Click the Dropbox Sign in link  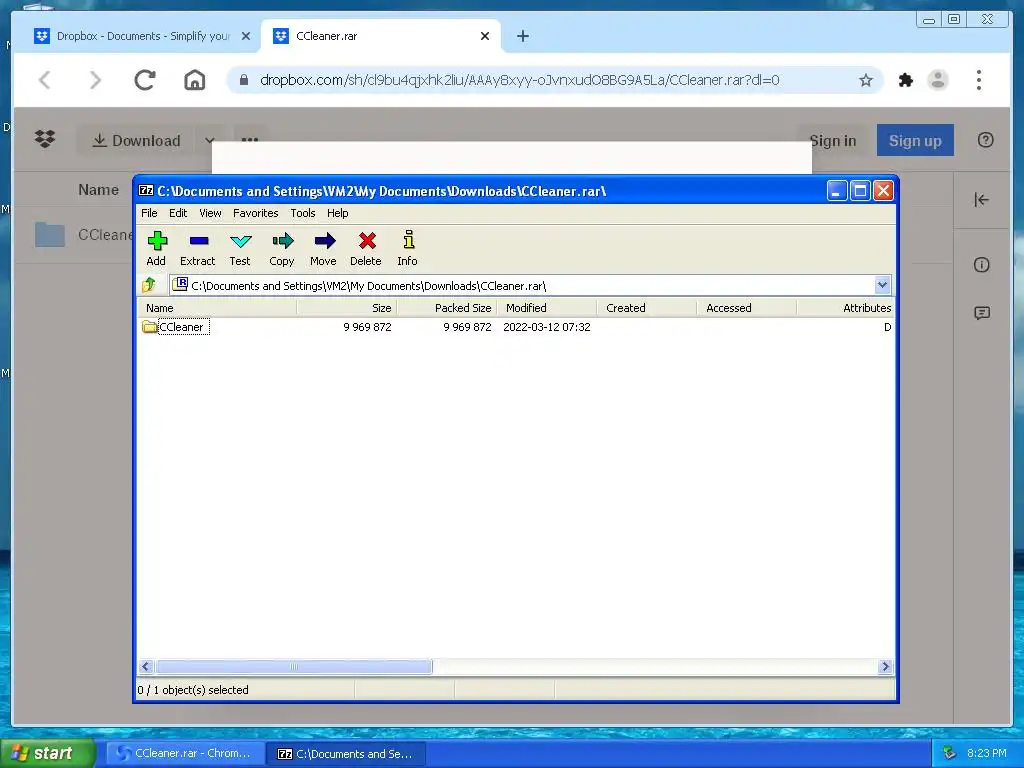coord(833,140)
